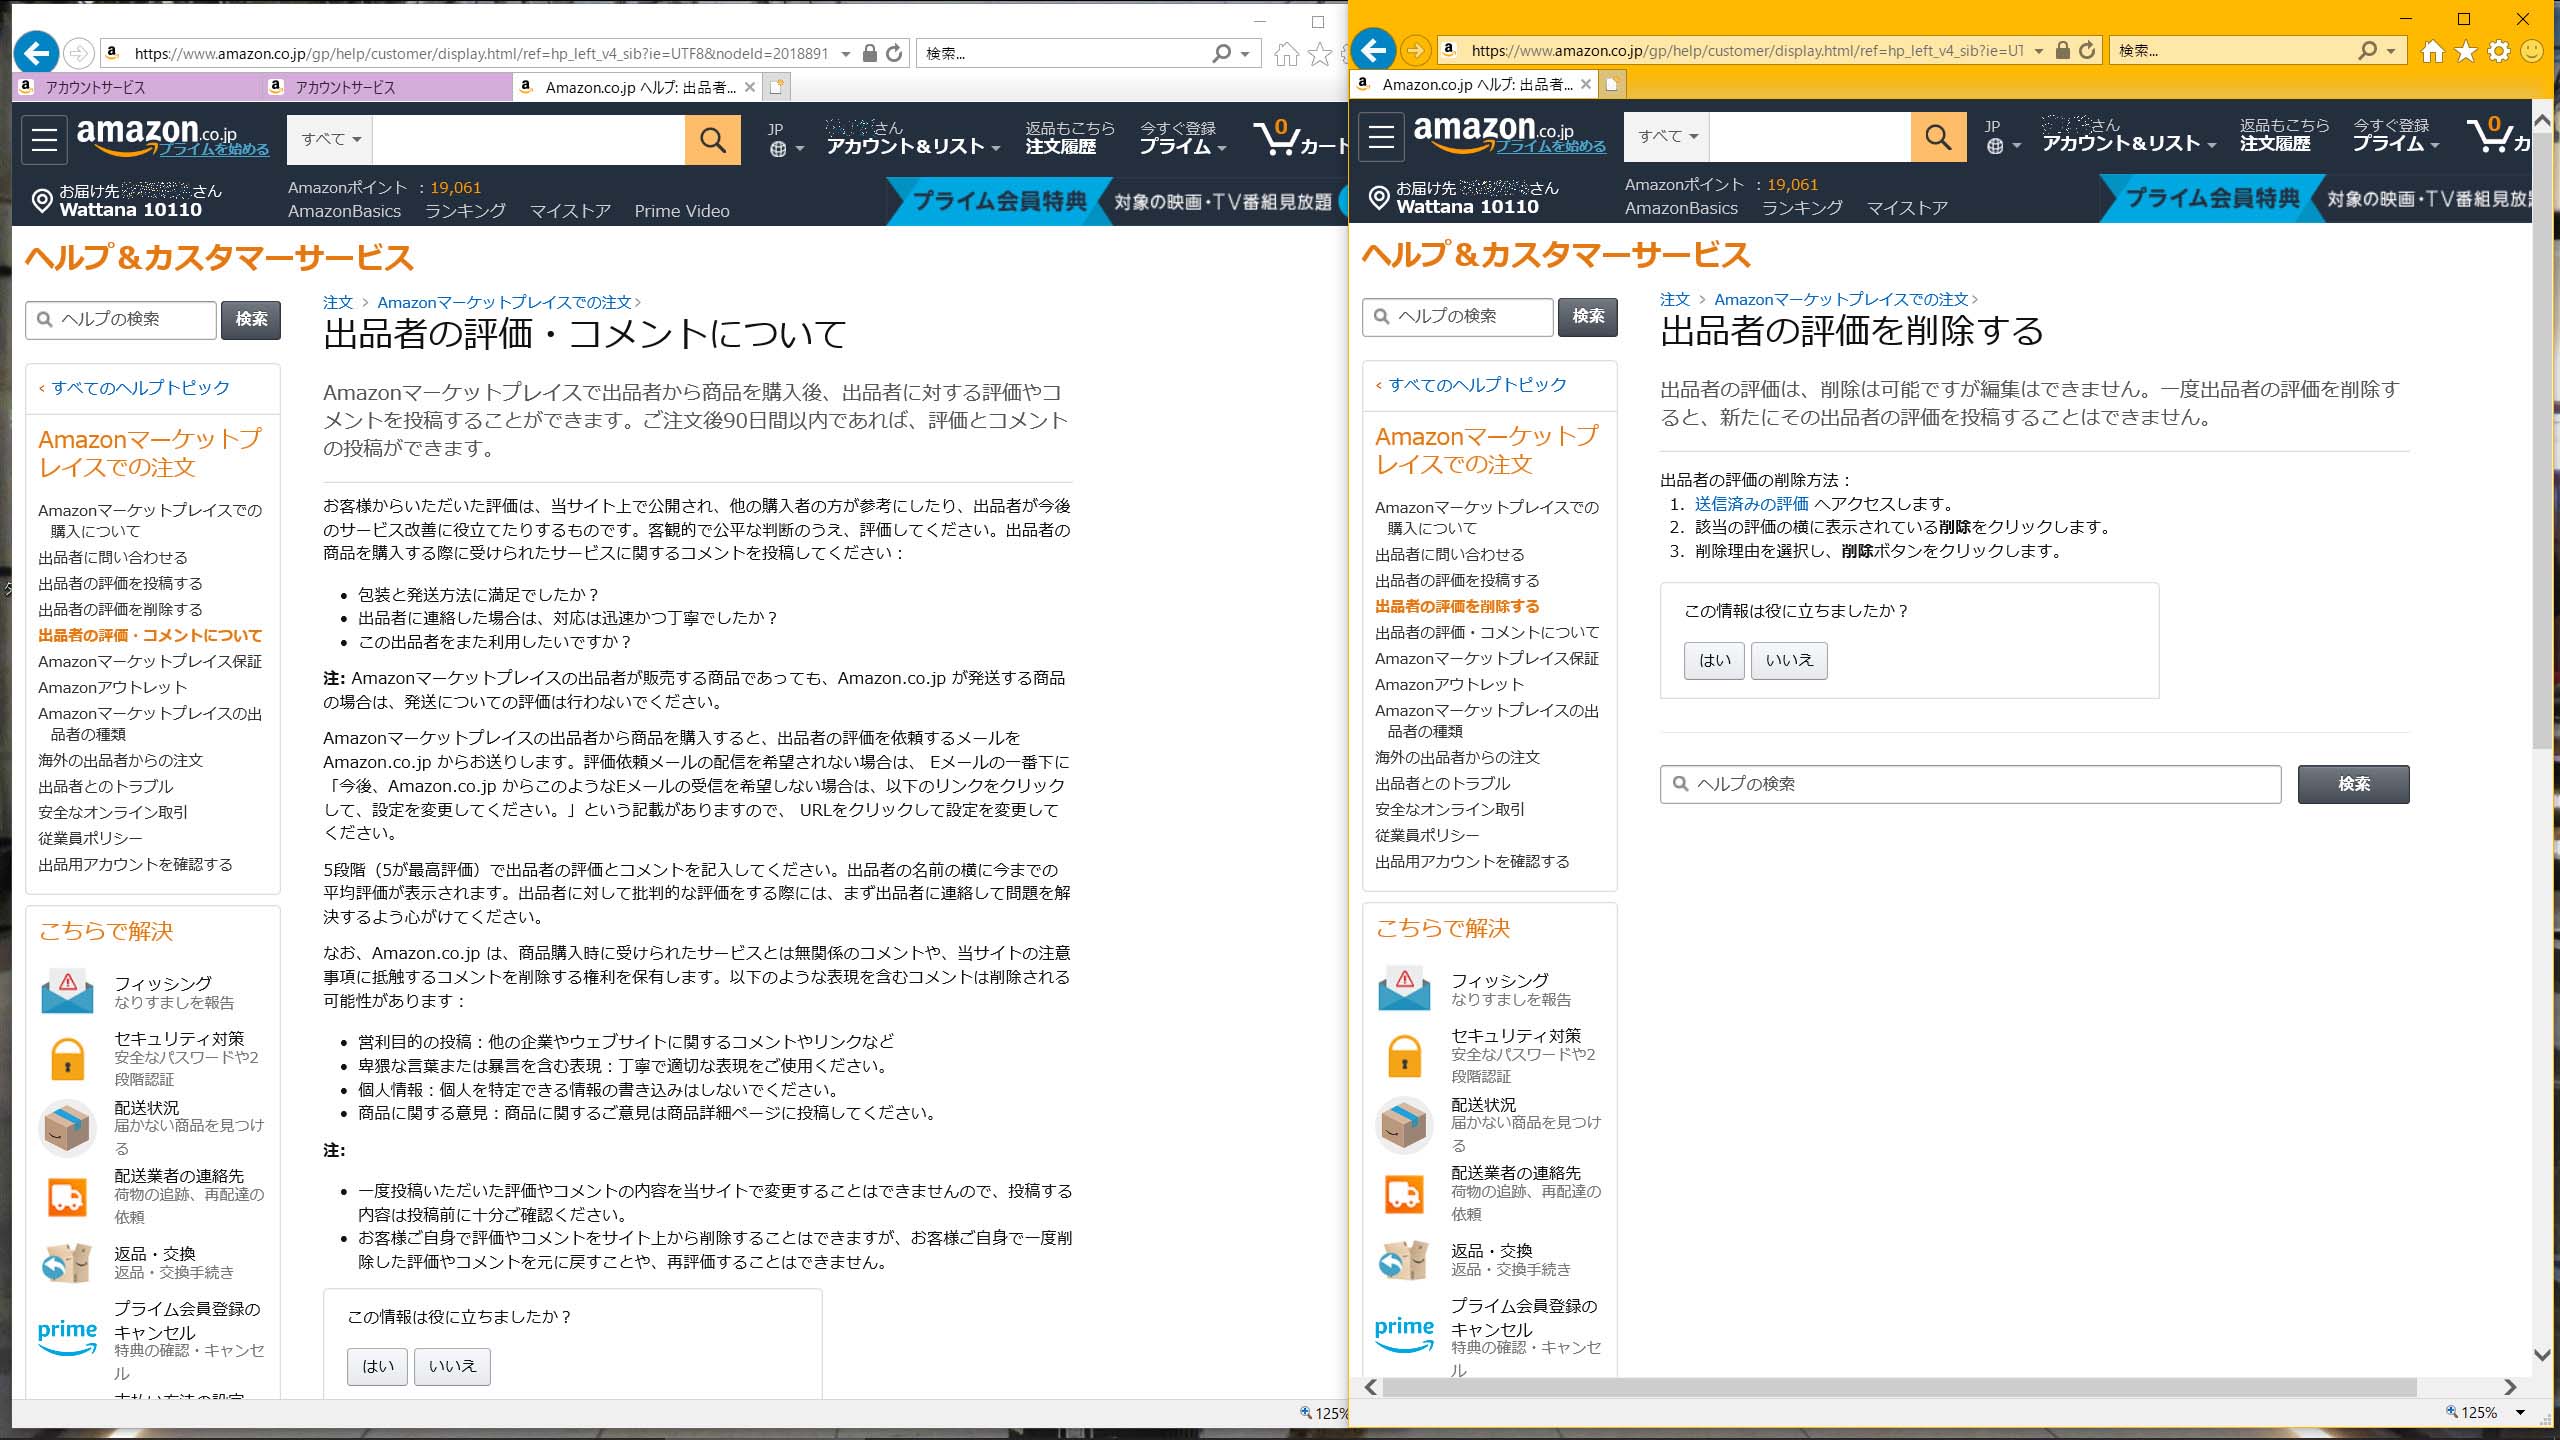Open Prime Video link in left window

pyautogui.click(x=682, y=211)
